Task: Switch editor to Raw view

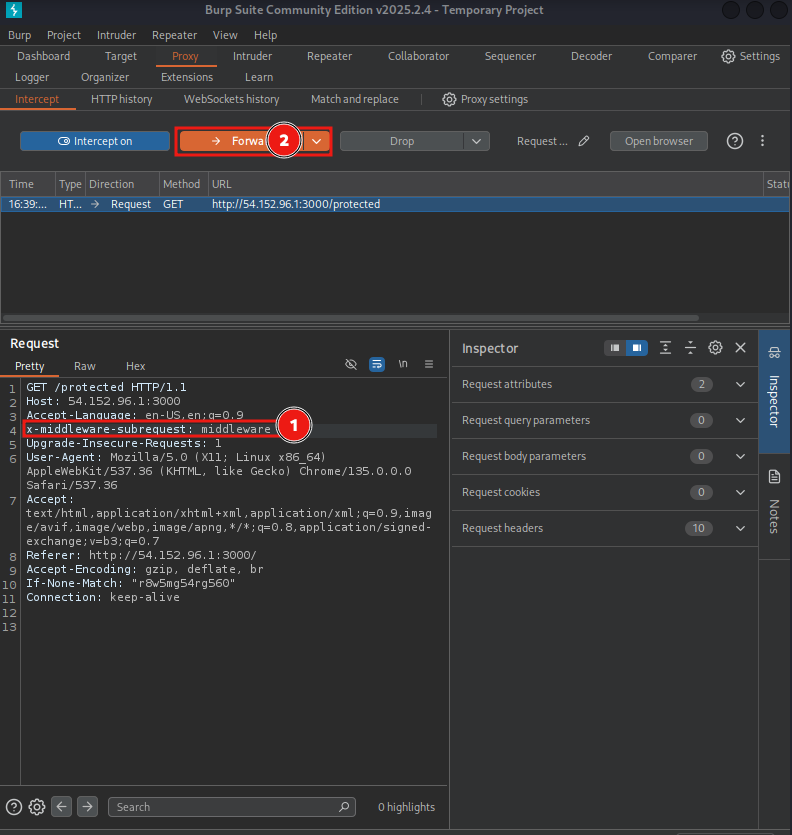Action: tap(85, 366)
